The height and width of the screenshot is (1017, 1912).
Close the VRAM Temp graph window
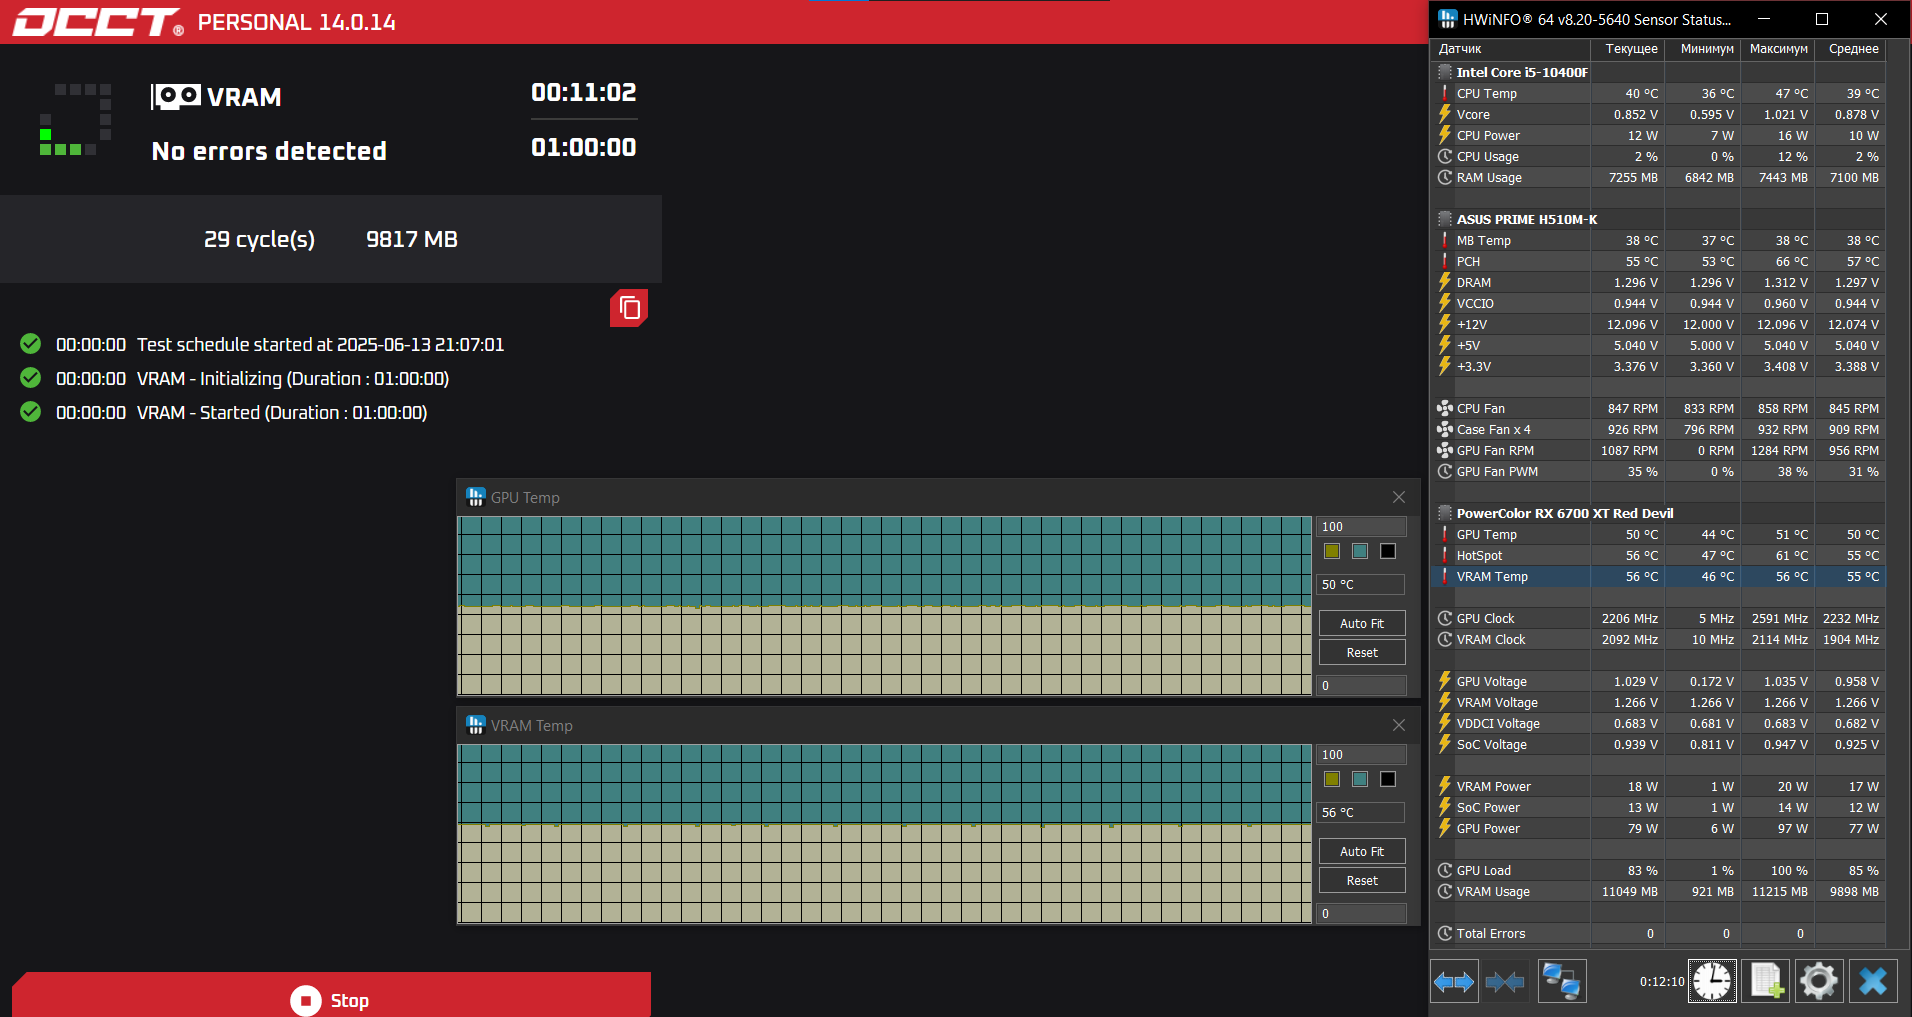point(1399,725)
